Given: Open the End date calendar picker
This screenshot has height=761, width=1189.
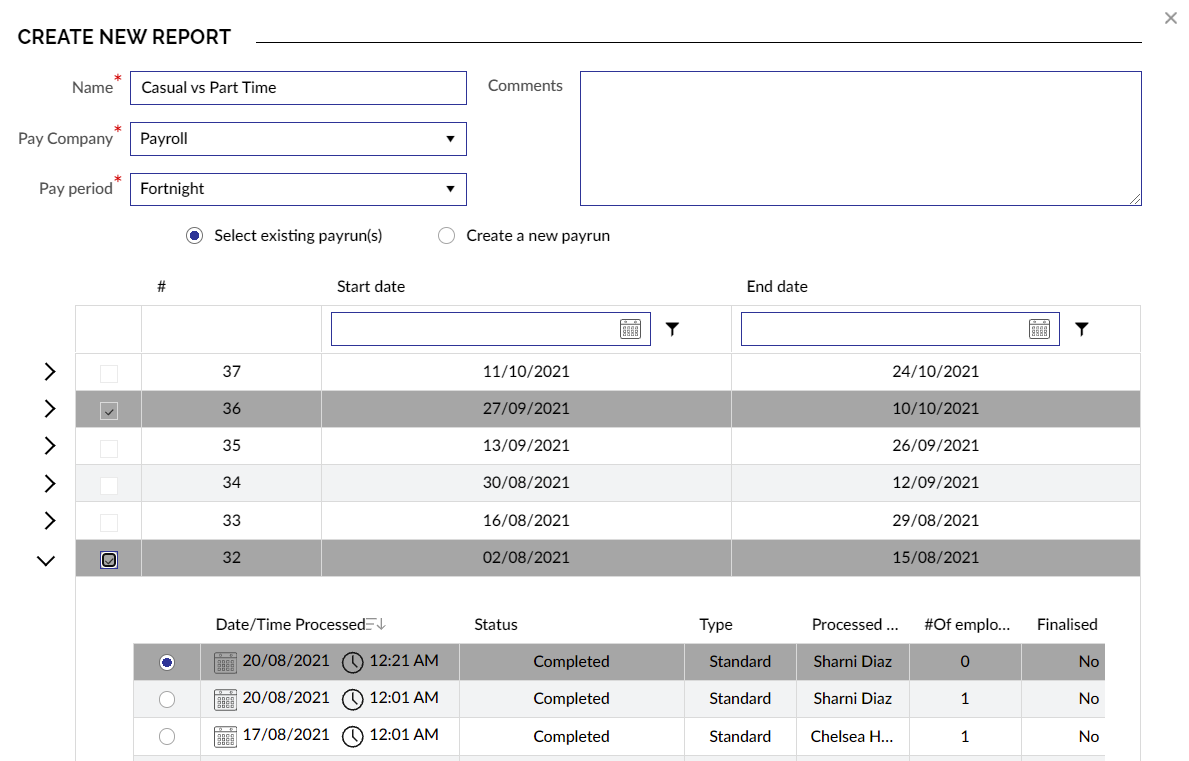Looking at the screenshot, I should pos(1040,329).
